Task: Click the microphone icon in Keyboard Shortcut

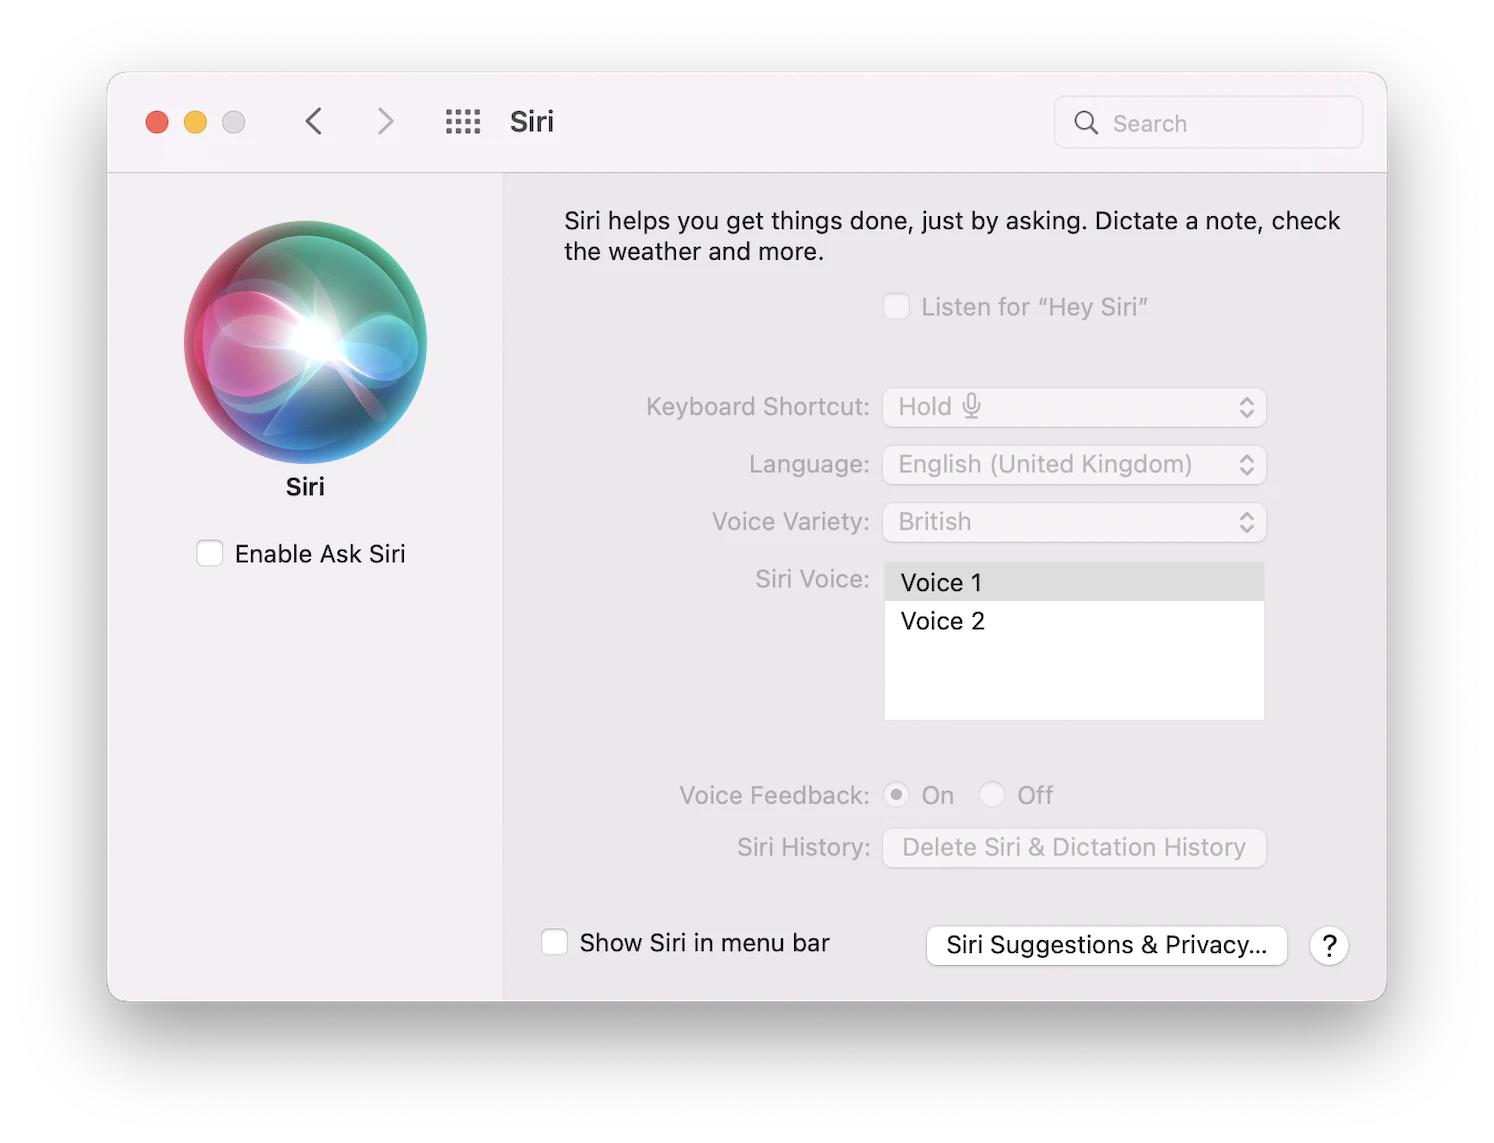Action: [973, 407]
